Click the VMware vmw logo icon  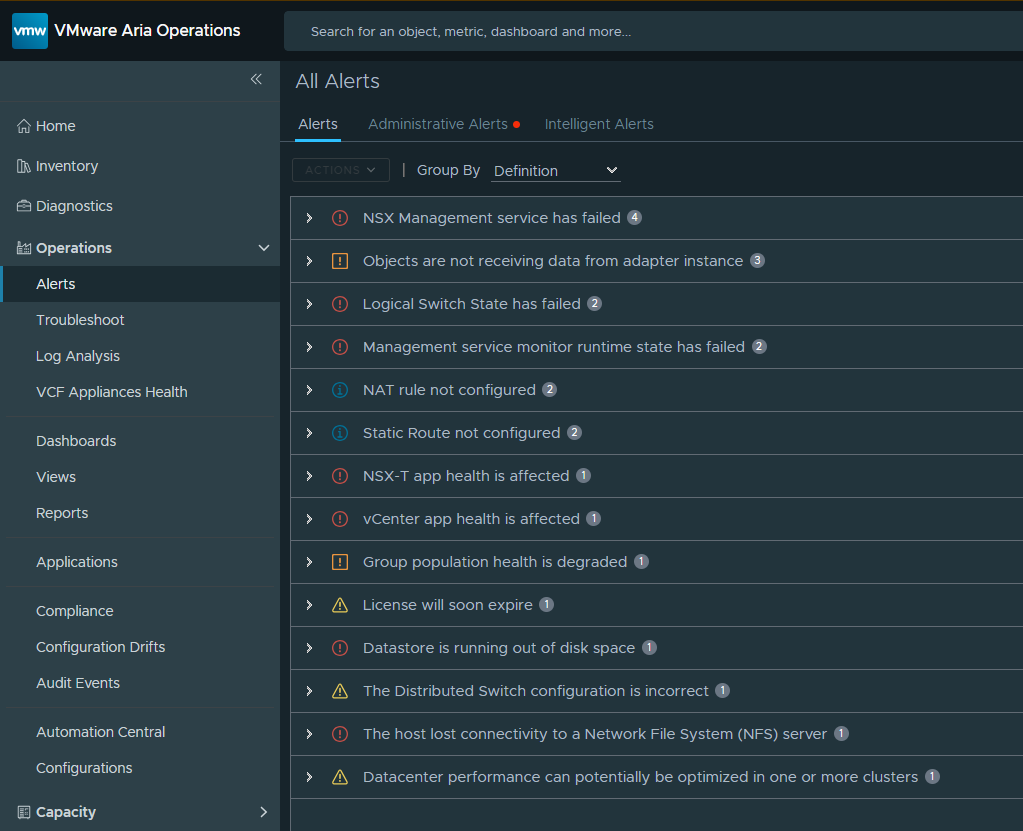[x=30, y=31]
